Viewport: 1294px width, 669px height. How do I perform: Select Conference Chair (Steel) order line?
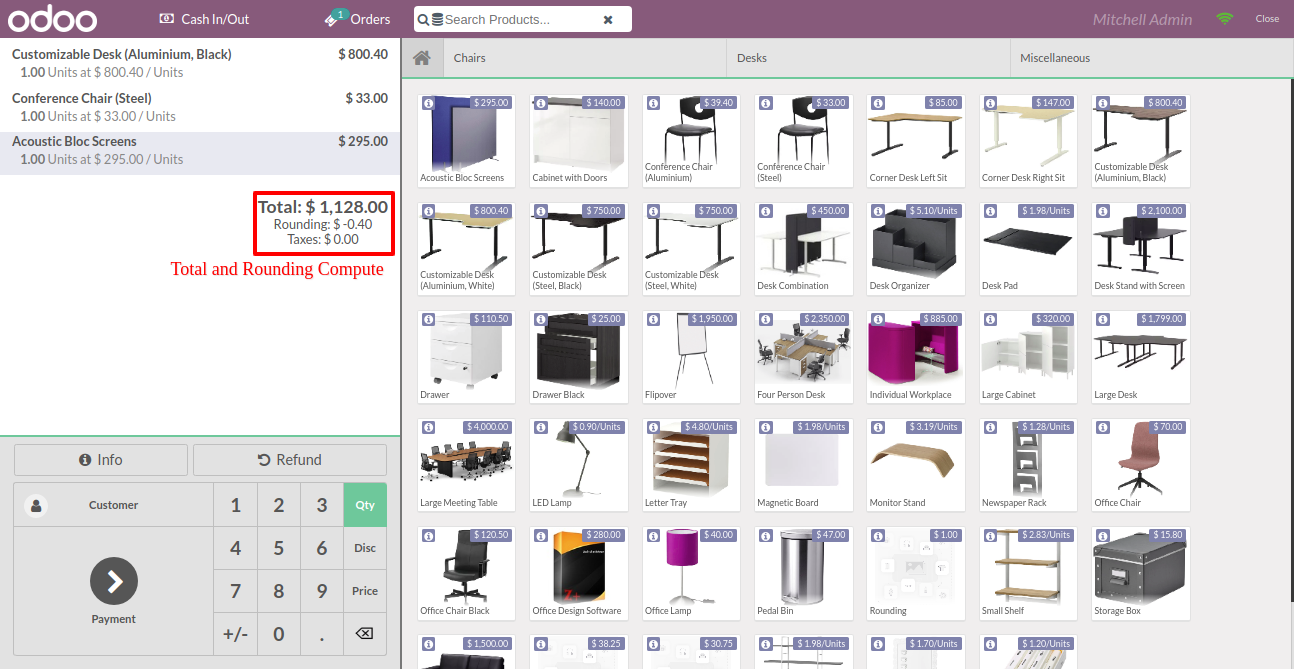200,107
